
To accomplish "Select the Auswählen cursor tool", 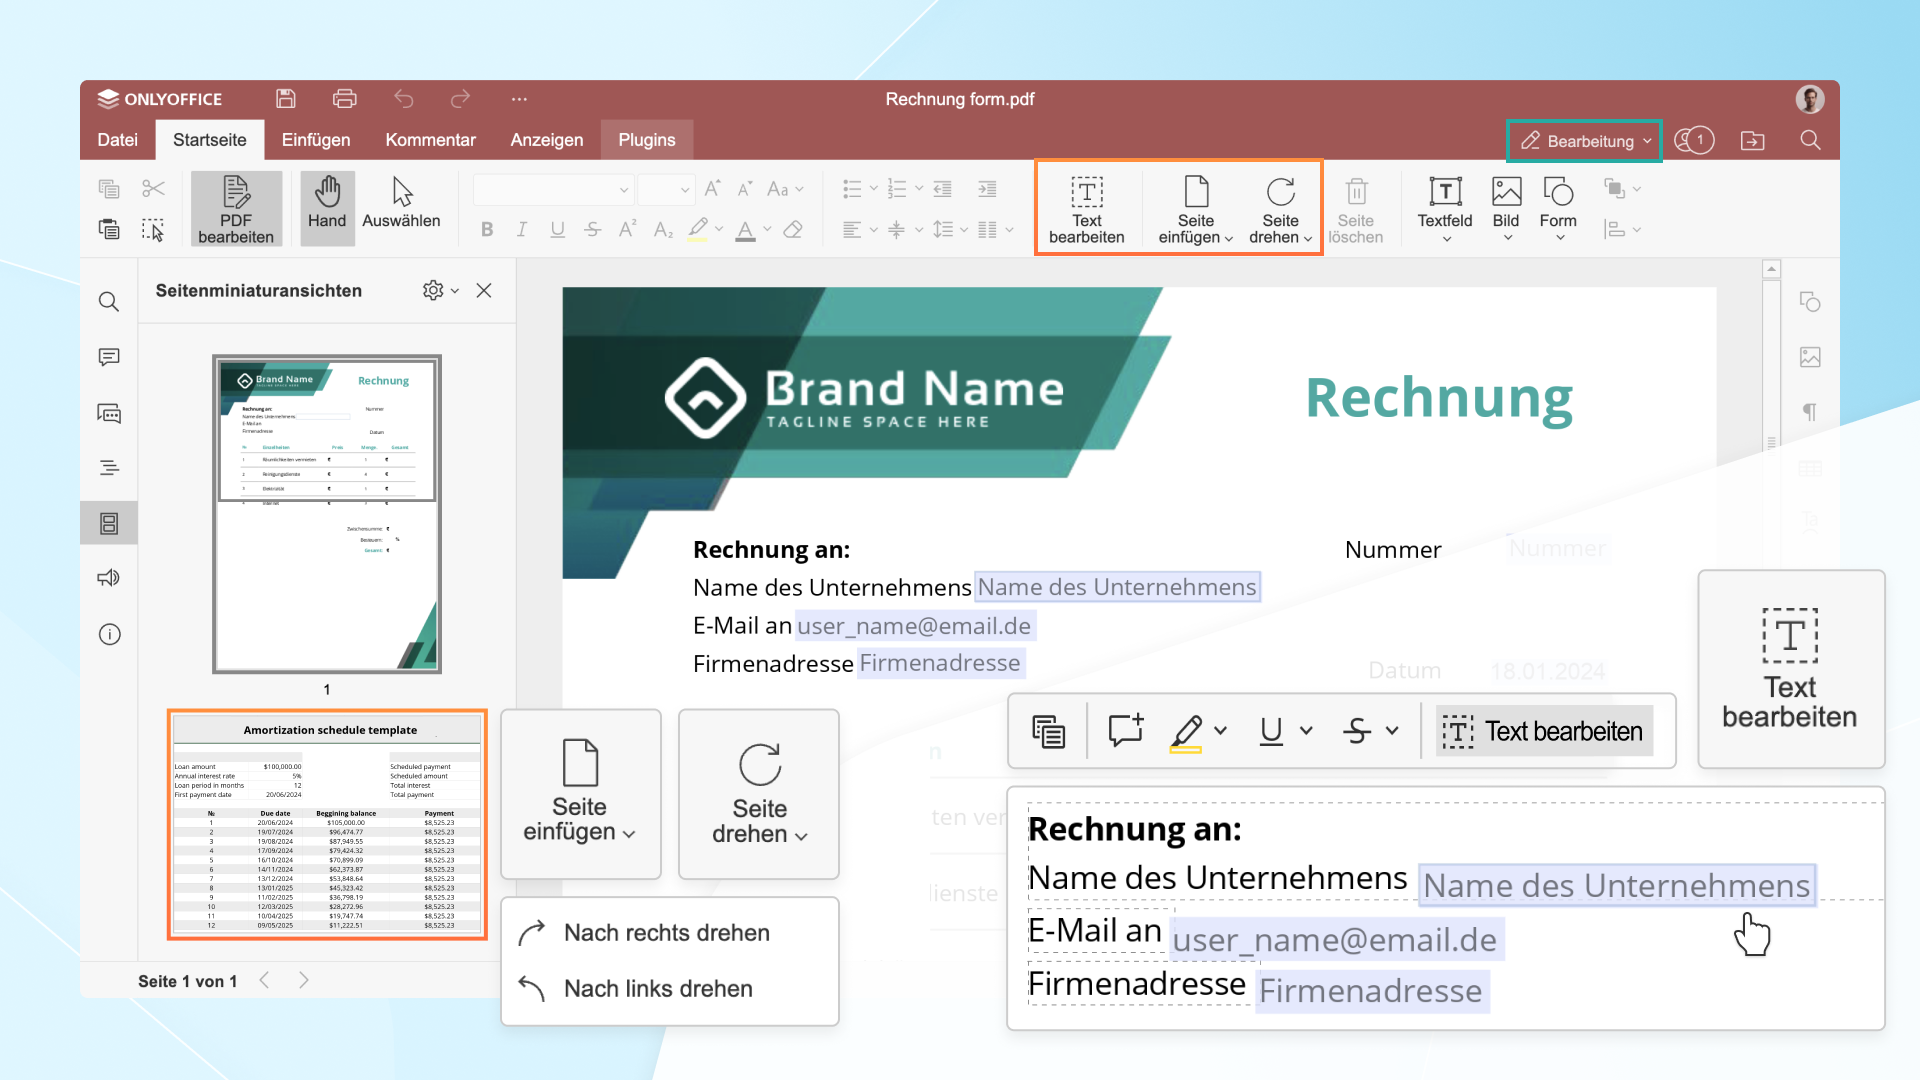I will click(401, 205).
